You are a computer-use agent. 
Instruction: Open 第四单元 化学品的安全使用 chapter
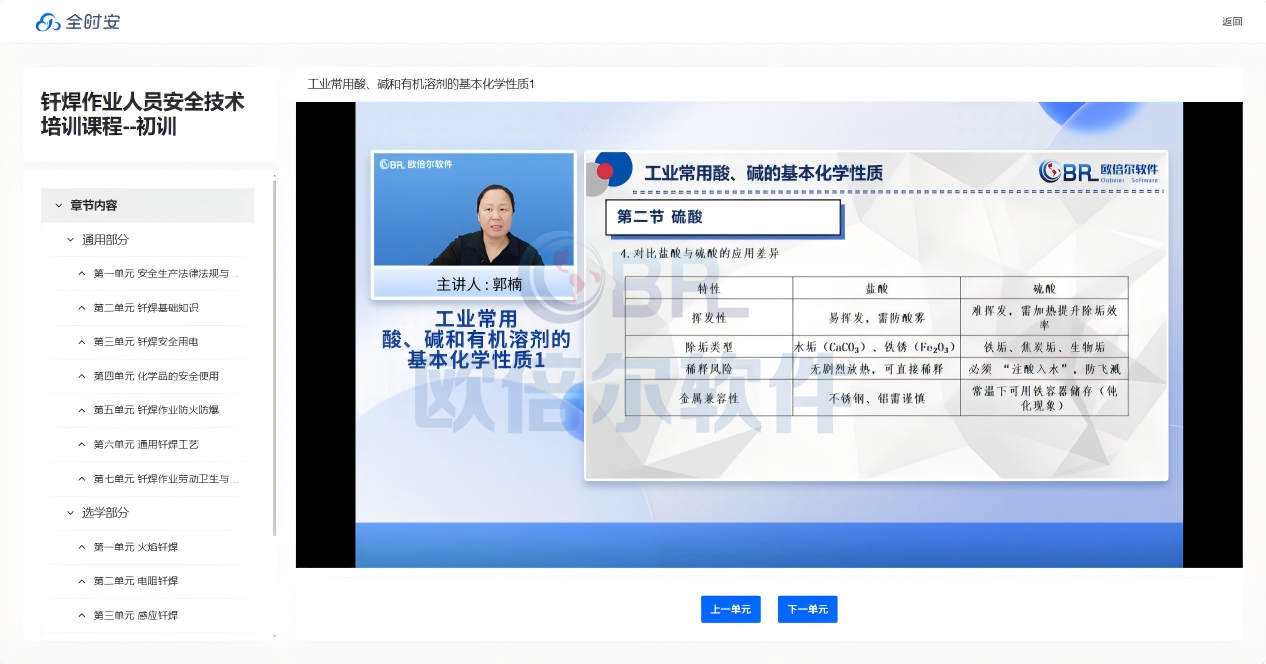click(x=156, y=376)
